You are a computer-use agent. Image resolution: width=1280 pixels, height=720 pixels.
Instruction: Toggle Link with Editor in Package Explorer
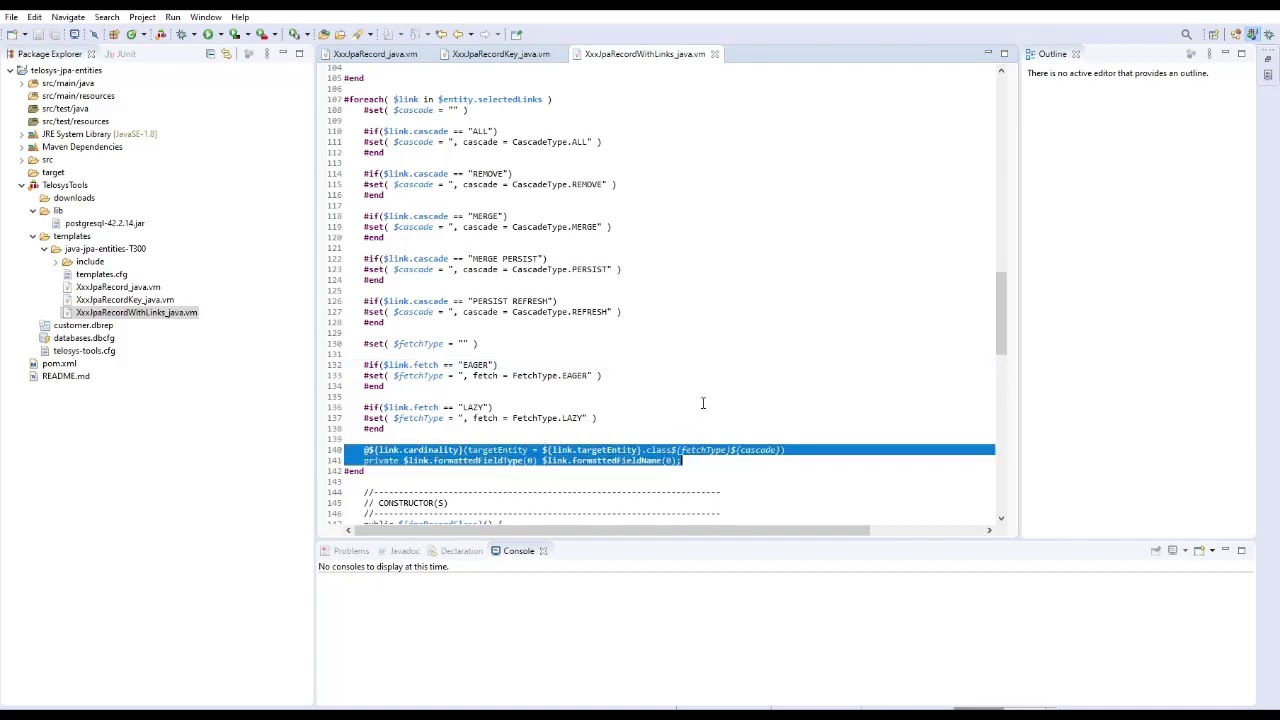click(226, 54)
